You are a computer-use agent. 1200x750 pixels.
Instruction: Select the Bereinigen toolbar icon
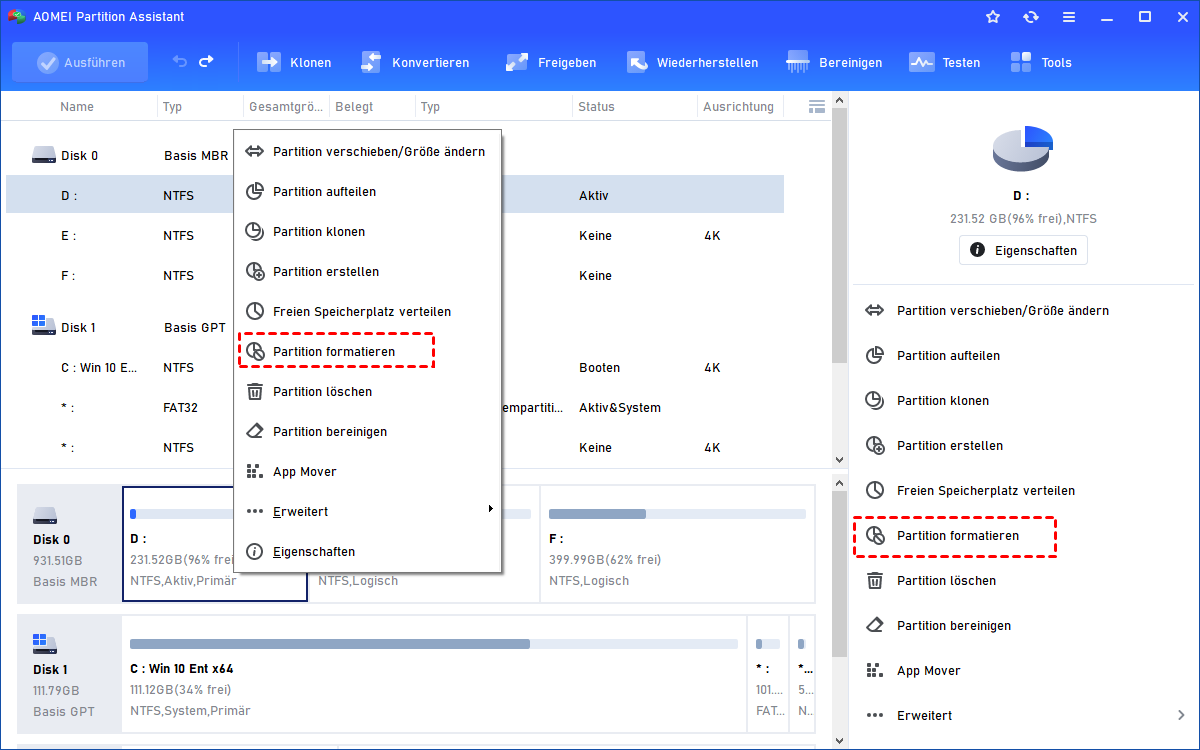coord(799,62)
